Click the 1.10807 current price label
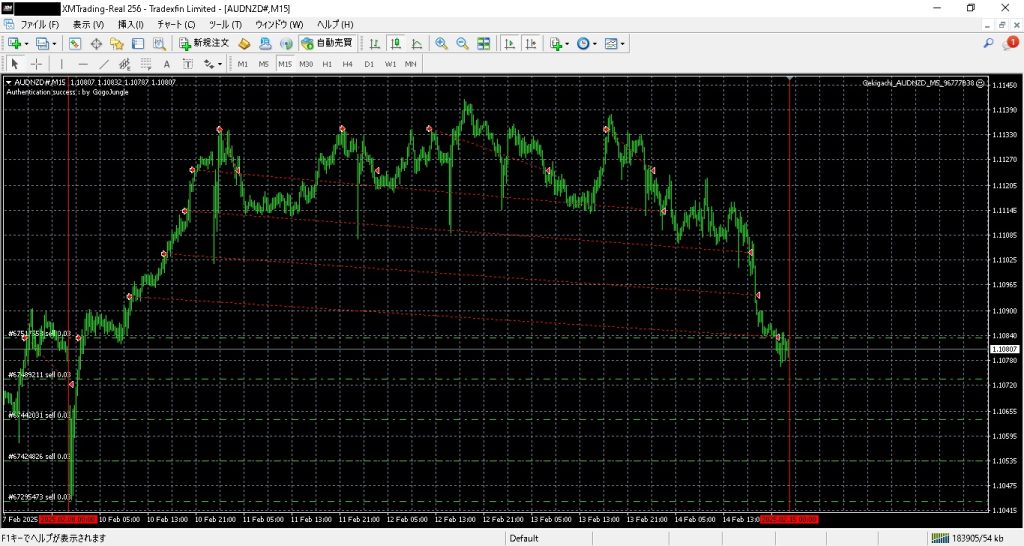This screenshot has width=1024, height=546. coord(1003,349)
